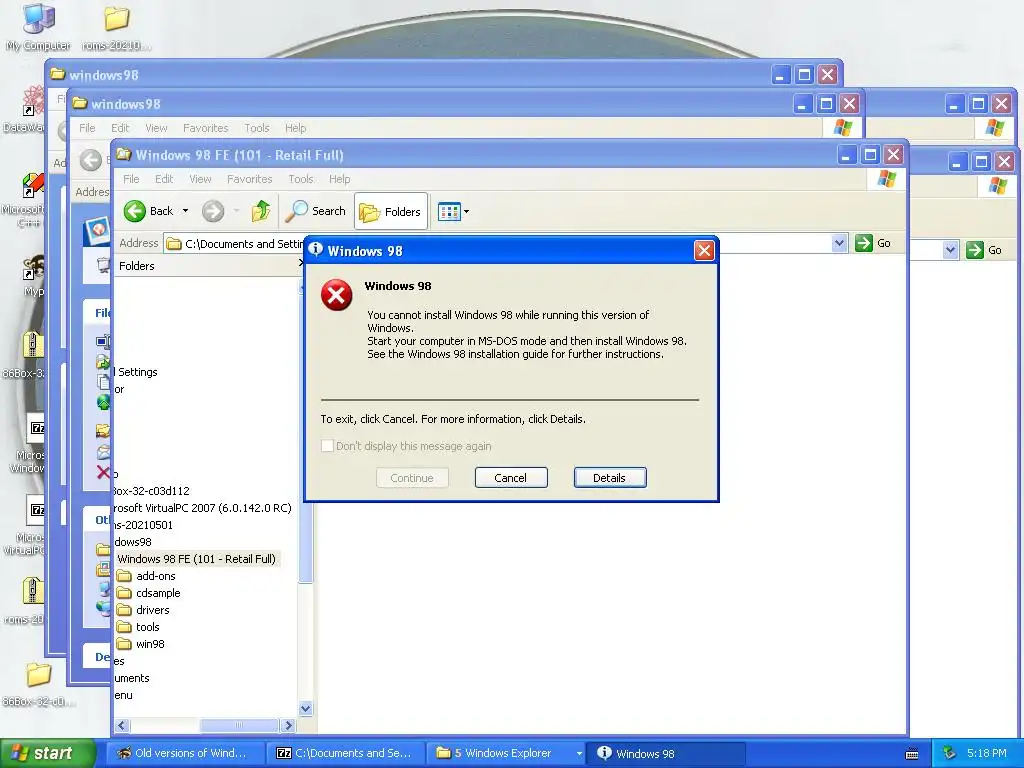Select the roms-20210 folder on the desktop
The width and height of the screenshot is (1024, 768).
click(x=116, y=27)
